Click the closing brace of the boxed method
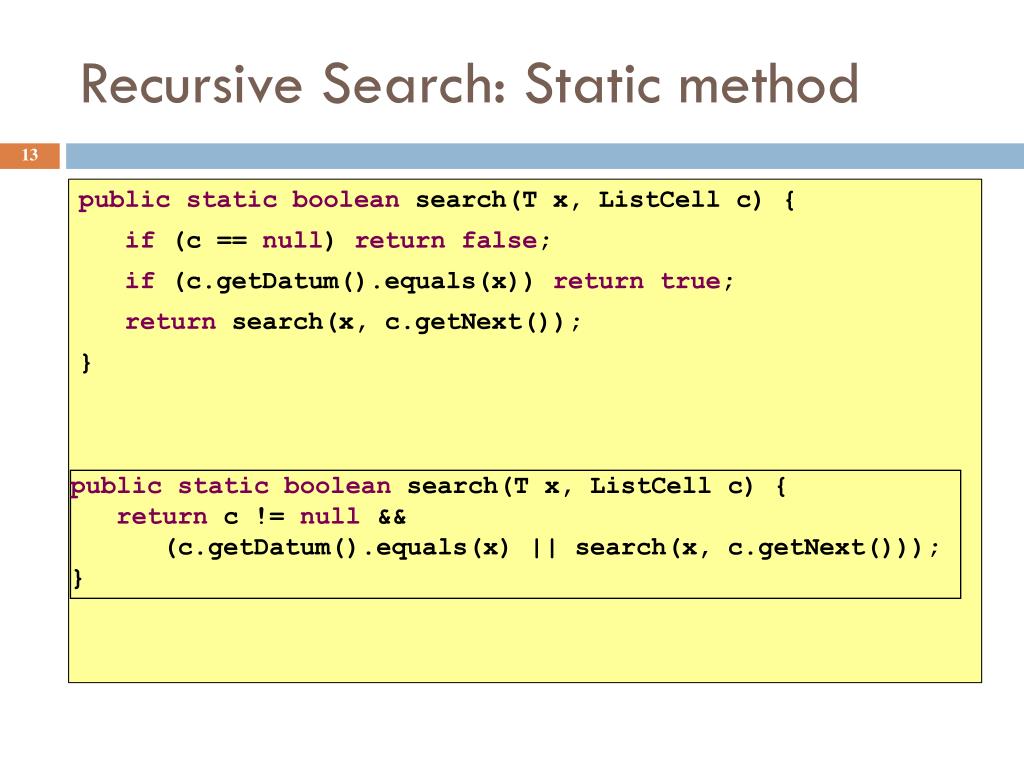The height and width of the screenshot is (768, 1024). [x=78, y=578]
